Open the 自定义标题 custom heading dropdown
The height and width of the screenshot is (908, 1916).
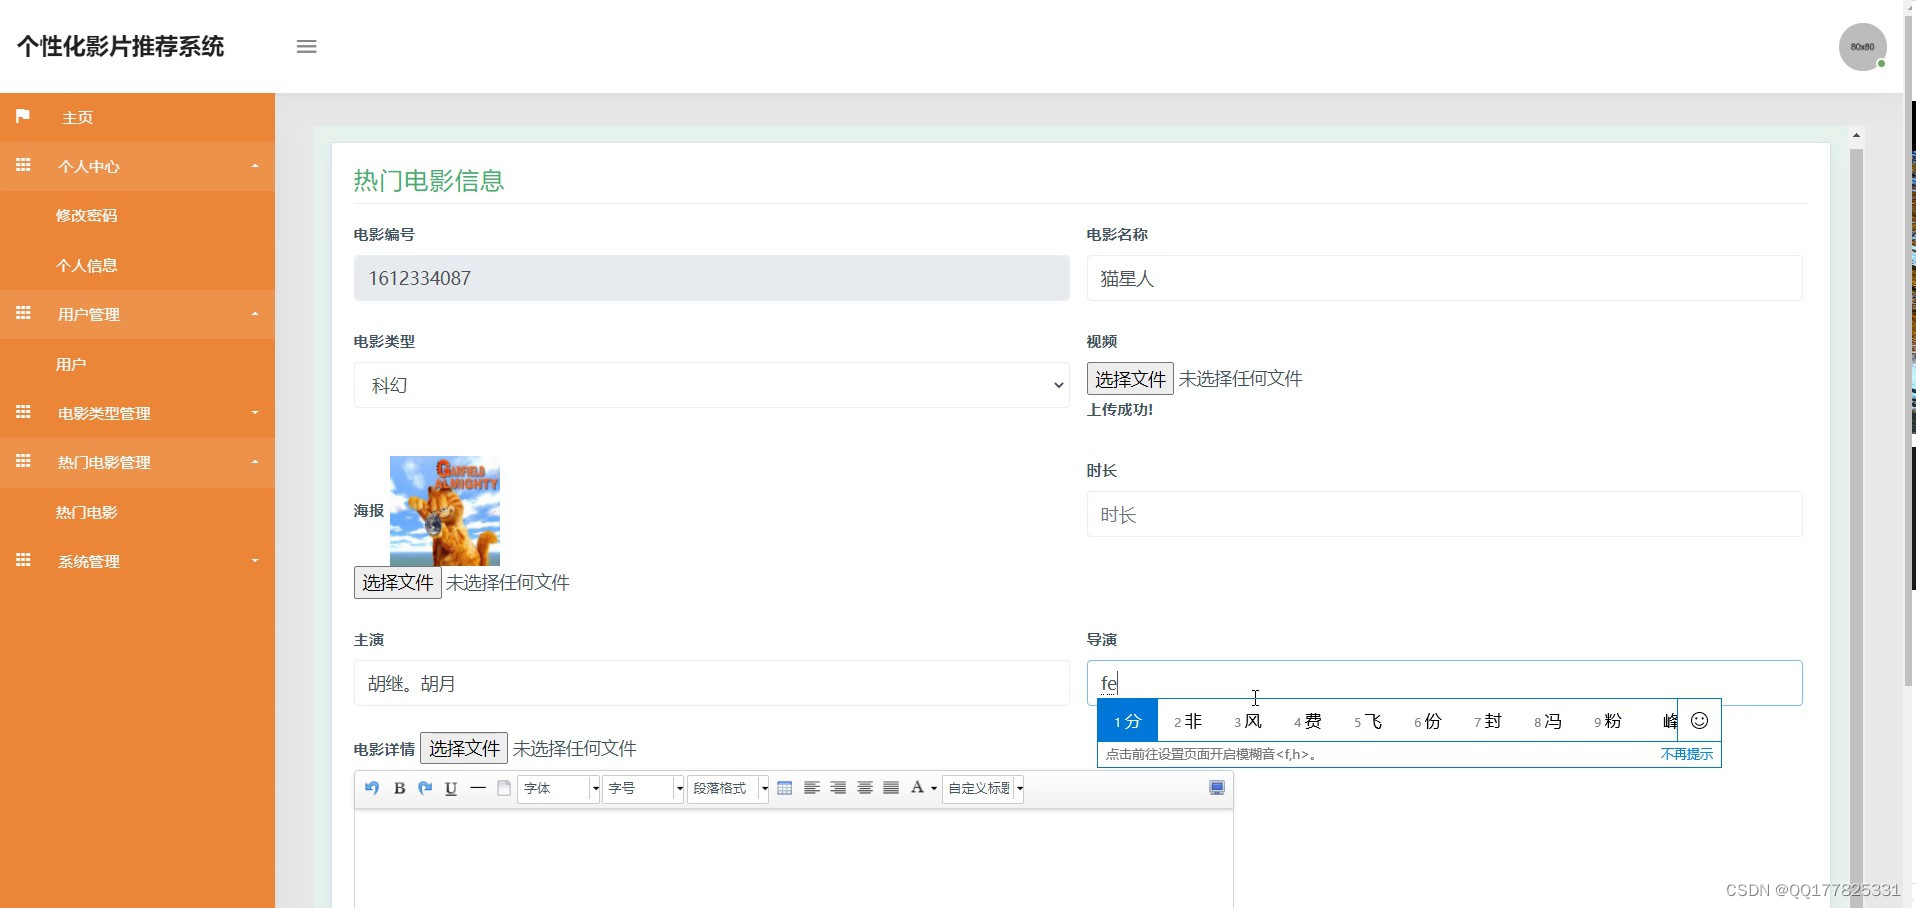(983, 788)
